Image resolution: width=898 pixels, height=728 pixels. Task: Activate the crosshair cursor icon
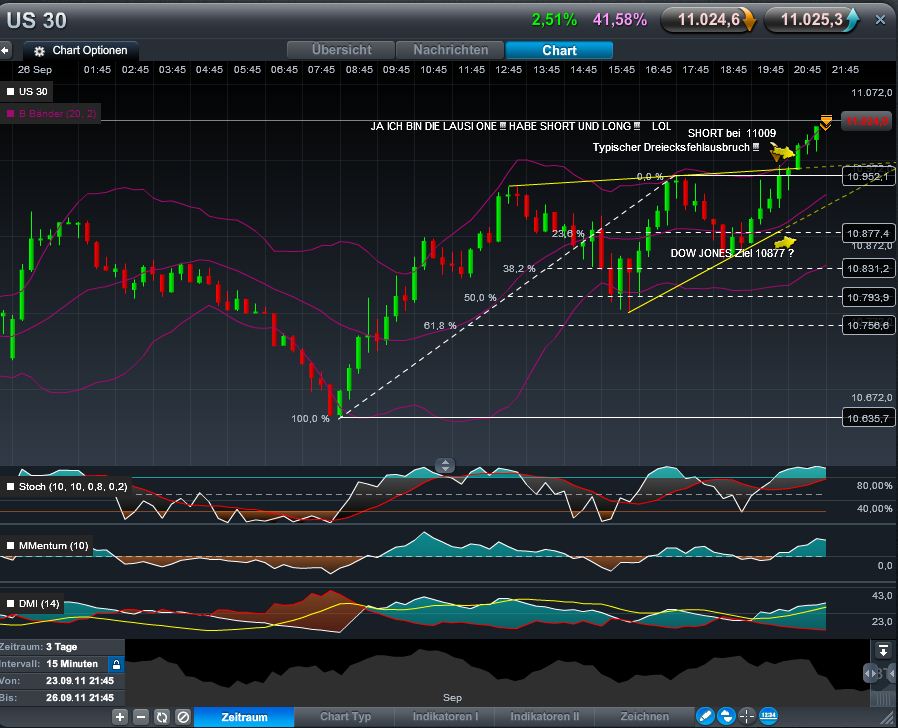coord(748,716)
